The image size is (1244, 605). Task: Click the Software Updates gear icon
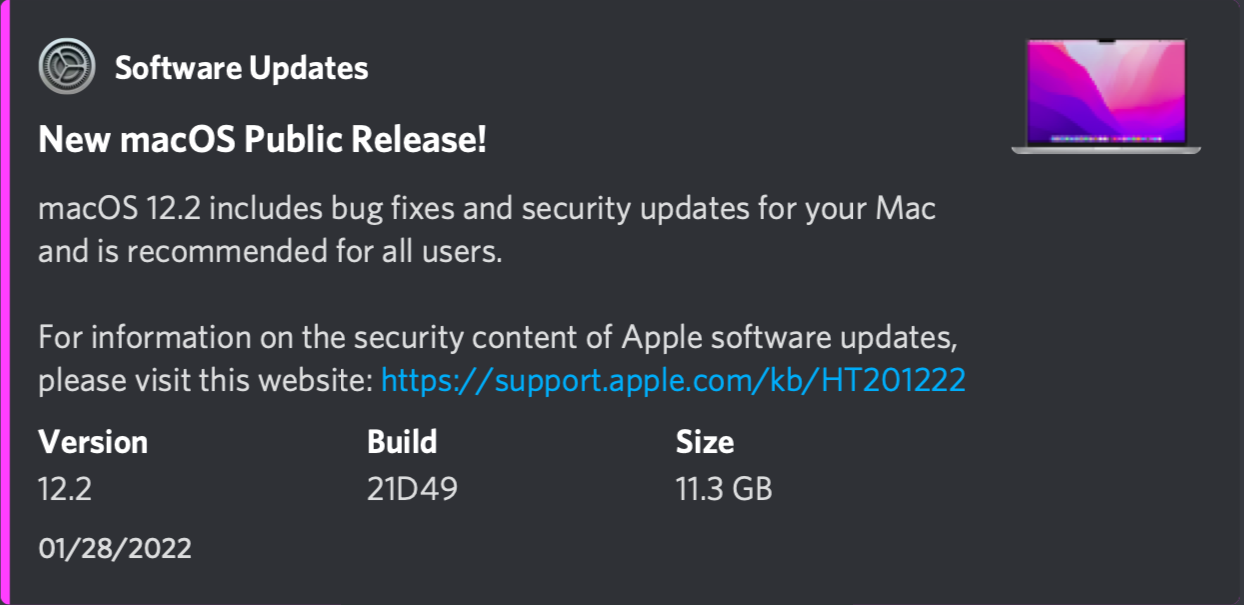click(x=66, y=67)
